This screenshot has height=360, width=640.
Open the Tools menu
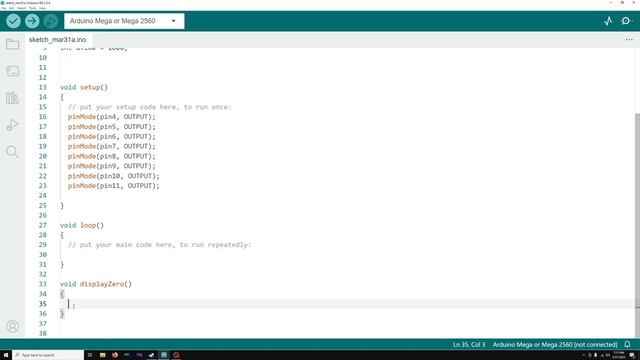click(33, 8)
